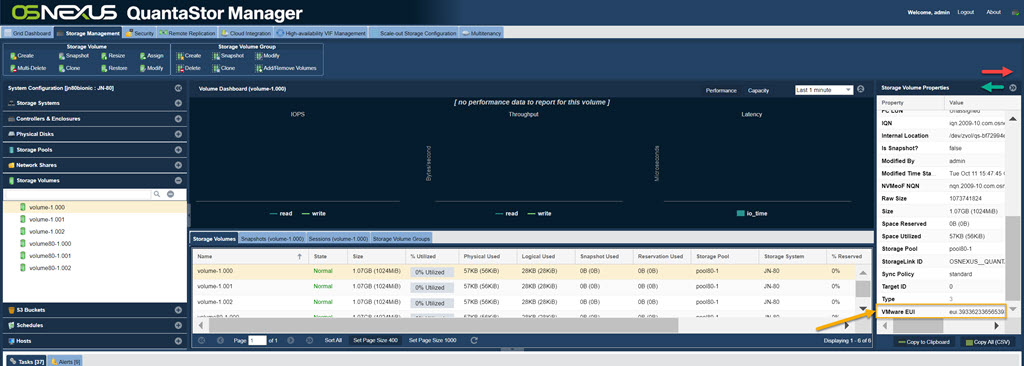Screen dimensions: 1024x366
Task: Expand the Hosts section
Action: tap(178, 341)
